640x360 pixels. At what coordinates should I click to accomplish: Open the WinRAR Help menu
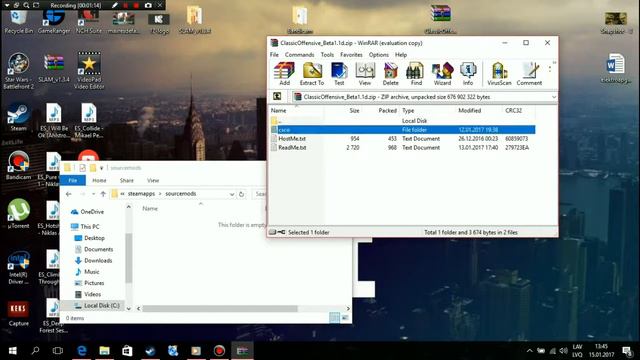[401, 54]
